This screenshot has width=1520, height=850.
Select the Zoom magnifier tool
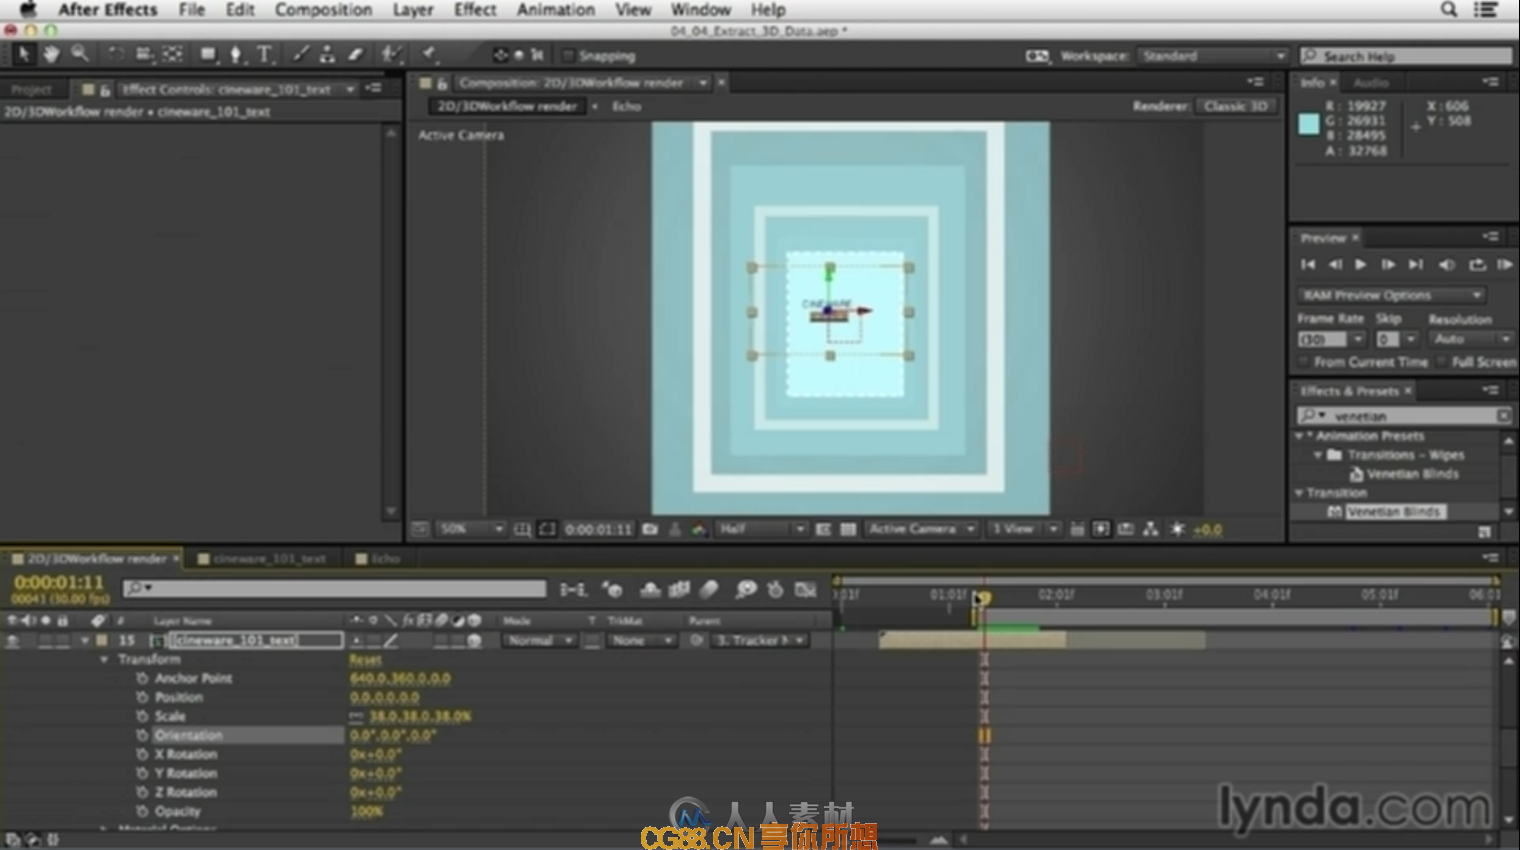[x=79, y=54]
